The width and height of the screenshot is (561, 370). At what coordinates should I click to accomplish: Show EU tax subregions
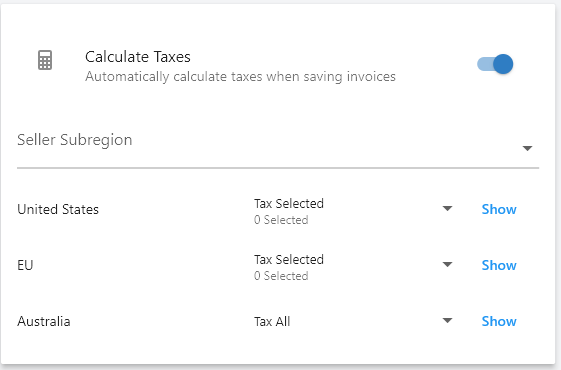point(499,266)
